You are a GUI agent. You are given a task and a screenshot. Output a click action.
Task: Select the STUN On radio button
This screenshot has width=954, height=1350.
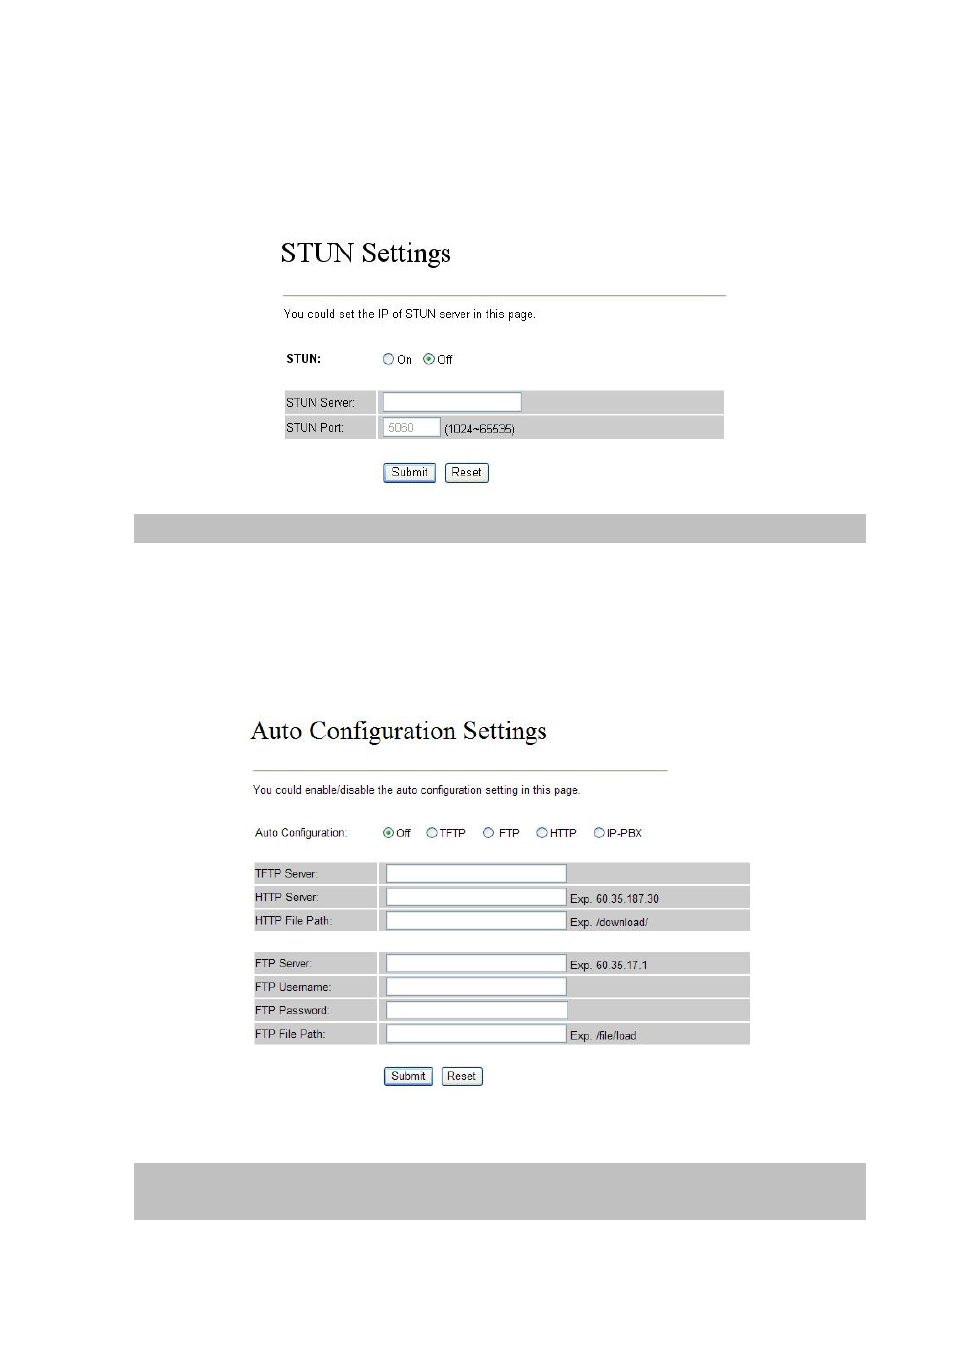click(388, 359)
